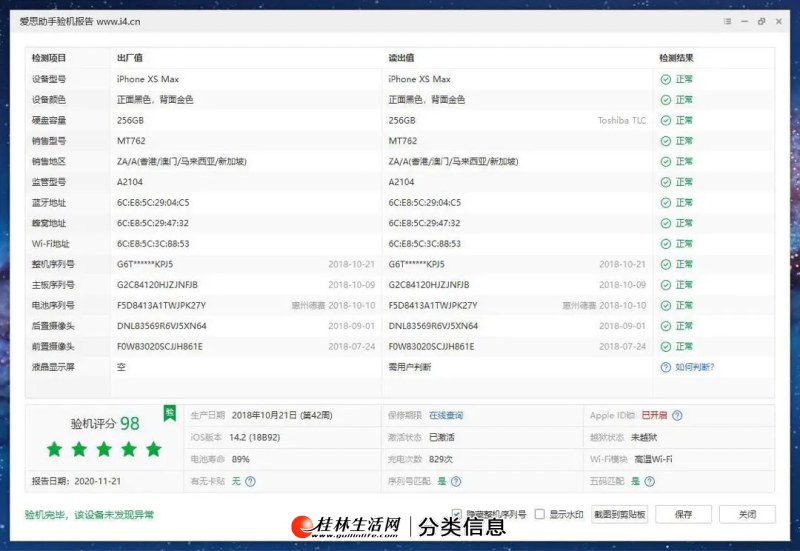This screenshot has width=800, height=551.
Task: Click the help icon beside 有无卡贴
Action: tap(250, 481)
